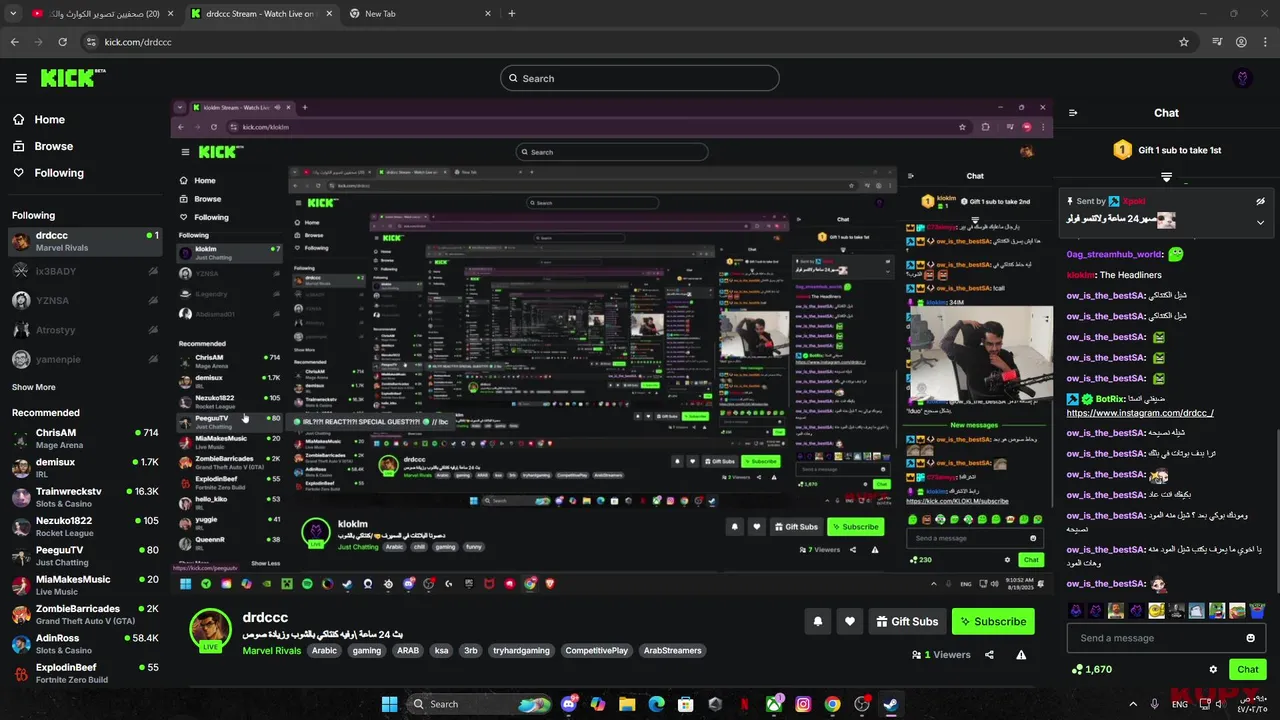Open yamenpie in Following list
Image resolution: width=1280 pixels, height=720 pixels.
[x=85, y=359]
